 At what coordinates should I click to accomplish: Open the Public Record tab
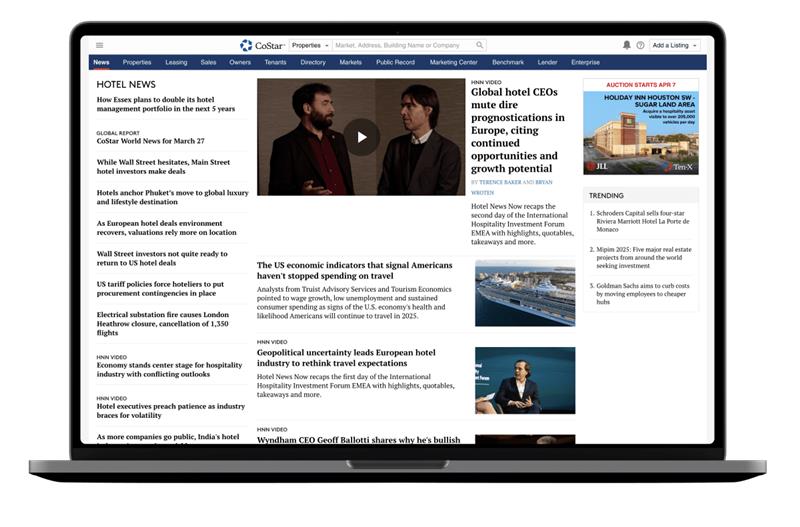395,62
